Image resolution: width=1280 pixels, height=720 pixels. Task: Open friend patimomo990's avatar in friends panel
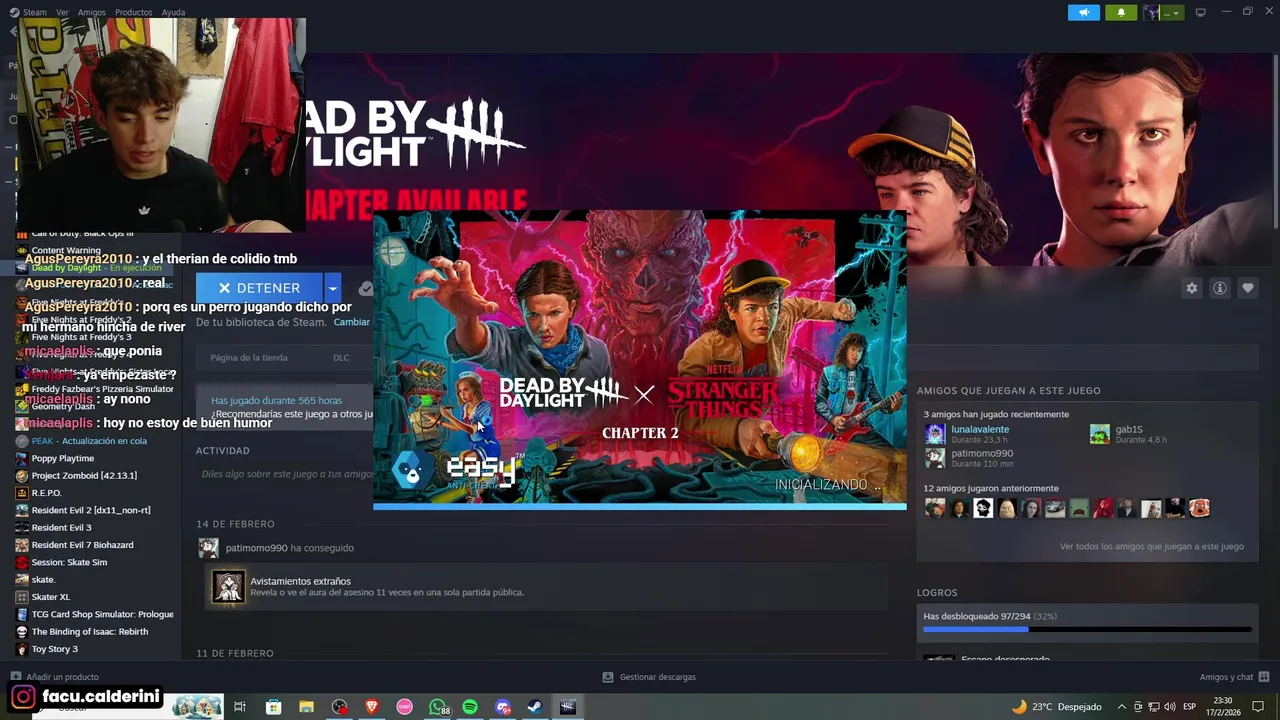pos(935,458)
